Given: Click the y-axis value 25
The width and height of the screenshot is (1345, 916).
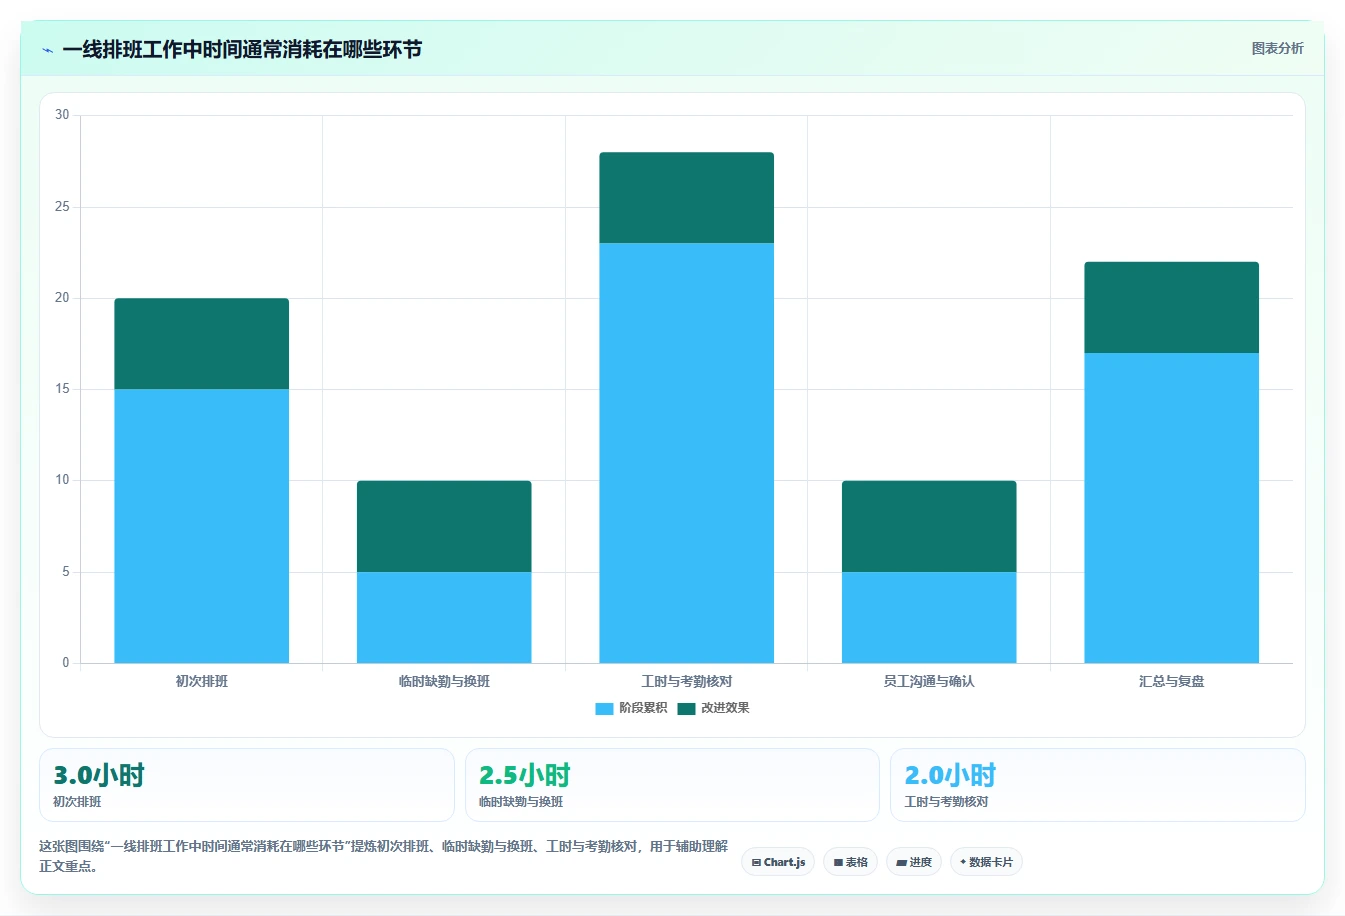Looking at the screenshot, I should click(62, 207).
